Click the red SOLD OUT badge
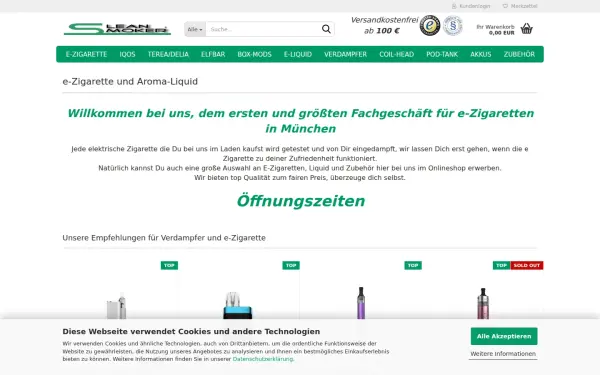The image size is (600, 375). coord(527,265)
